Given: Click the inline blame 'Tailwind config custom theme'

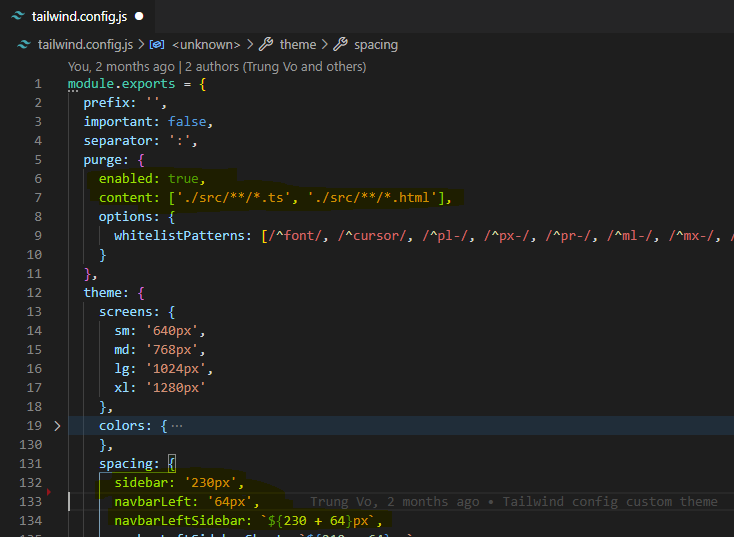Looking at the screenshot, I should pos(609,501).
